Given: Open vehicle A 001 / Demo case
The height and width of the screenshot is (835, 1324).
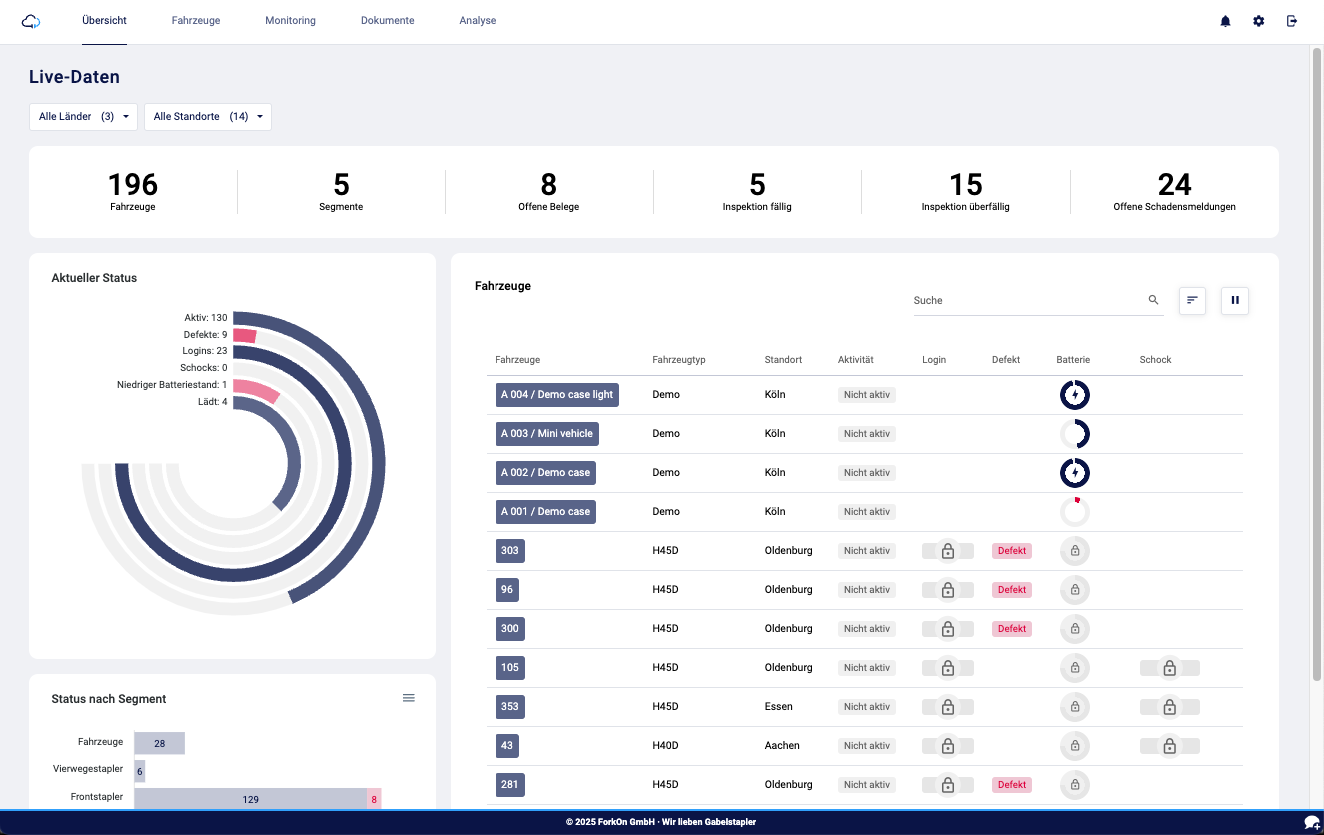Looking at the screenshot, I should pos(546,512).
